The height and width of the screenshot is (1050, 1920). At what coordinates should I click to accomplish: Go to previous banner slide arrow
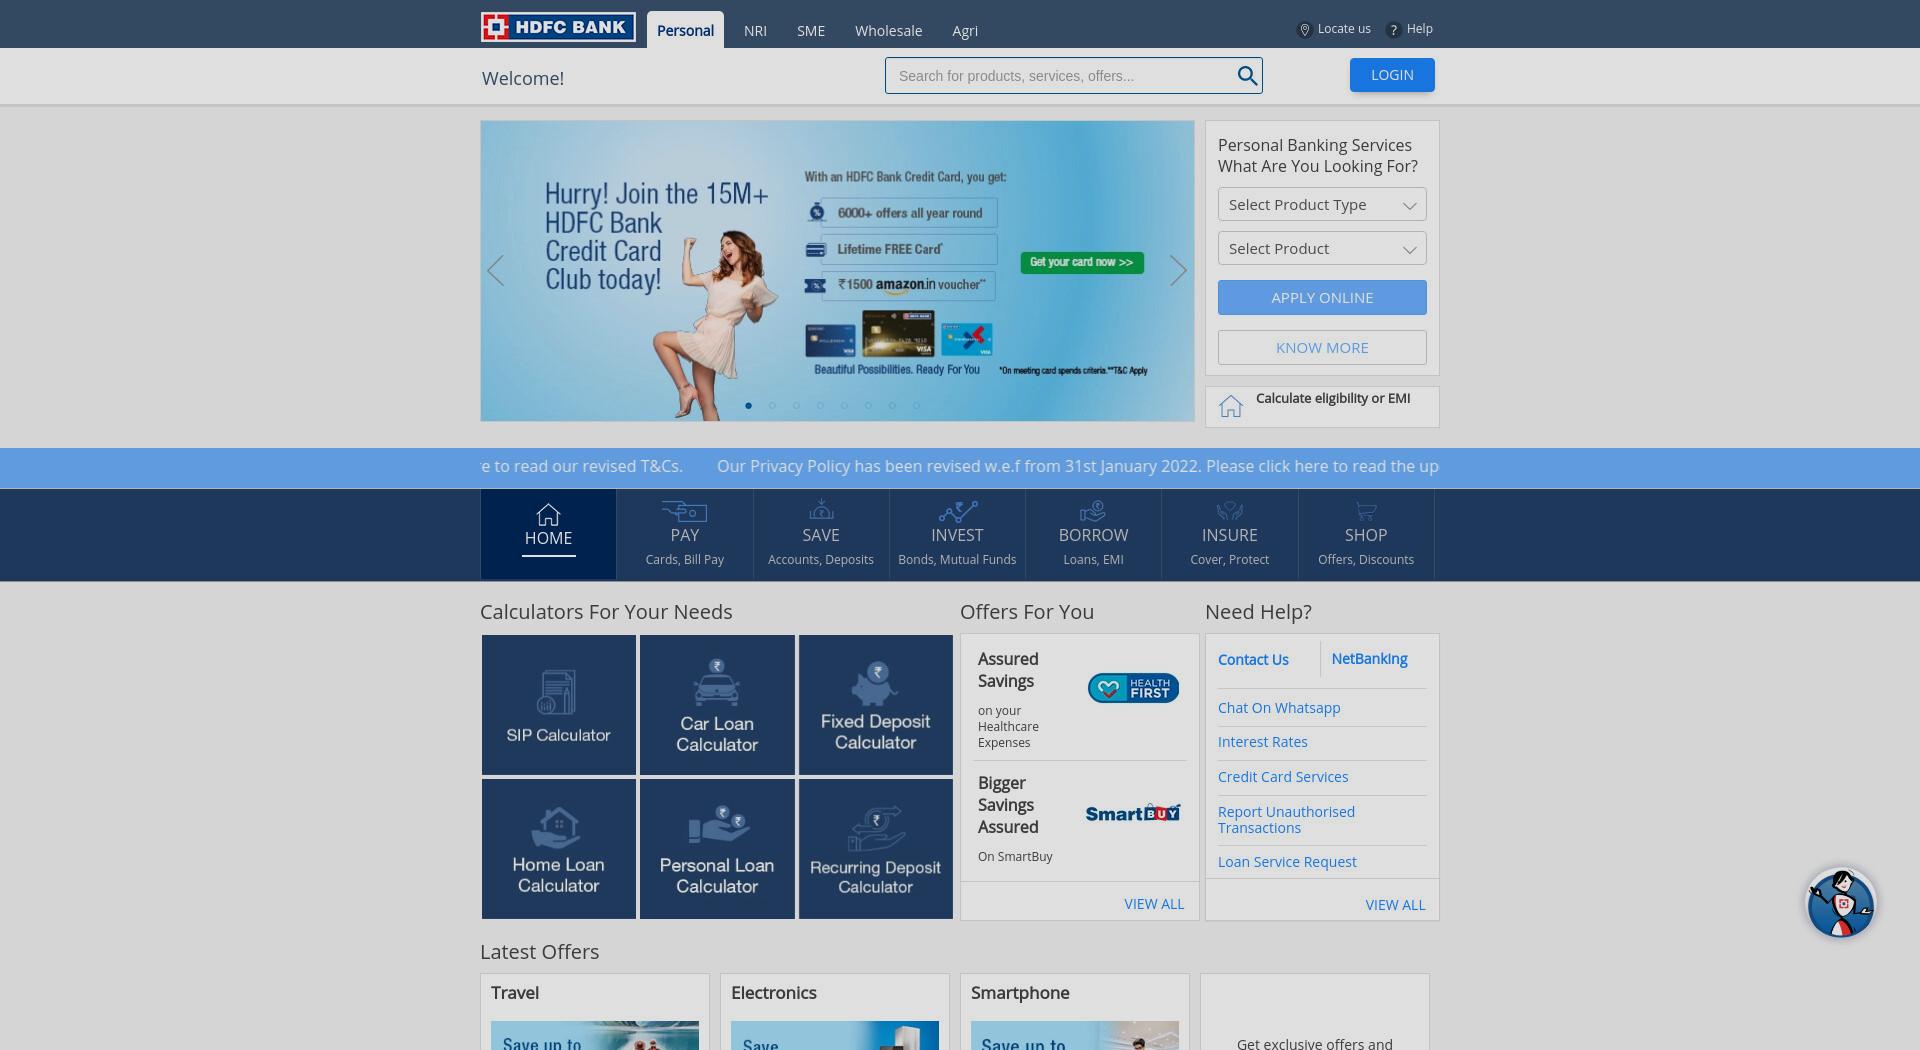tap(495, 271)
